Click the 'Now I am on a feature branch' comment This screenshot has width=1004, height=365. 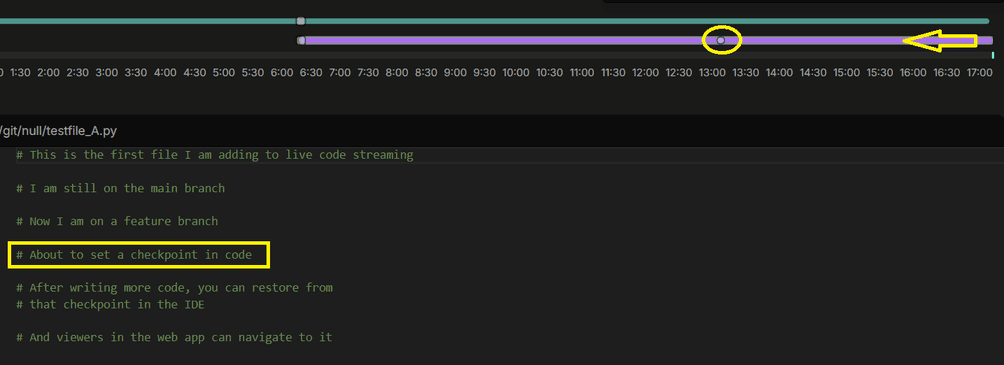(x=117, y=222)
